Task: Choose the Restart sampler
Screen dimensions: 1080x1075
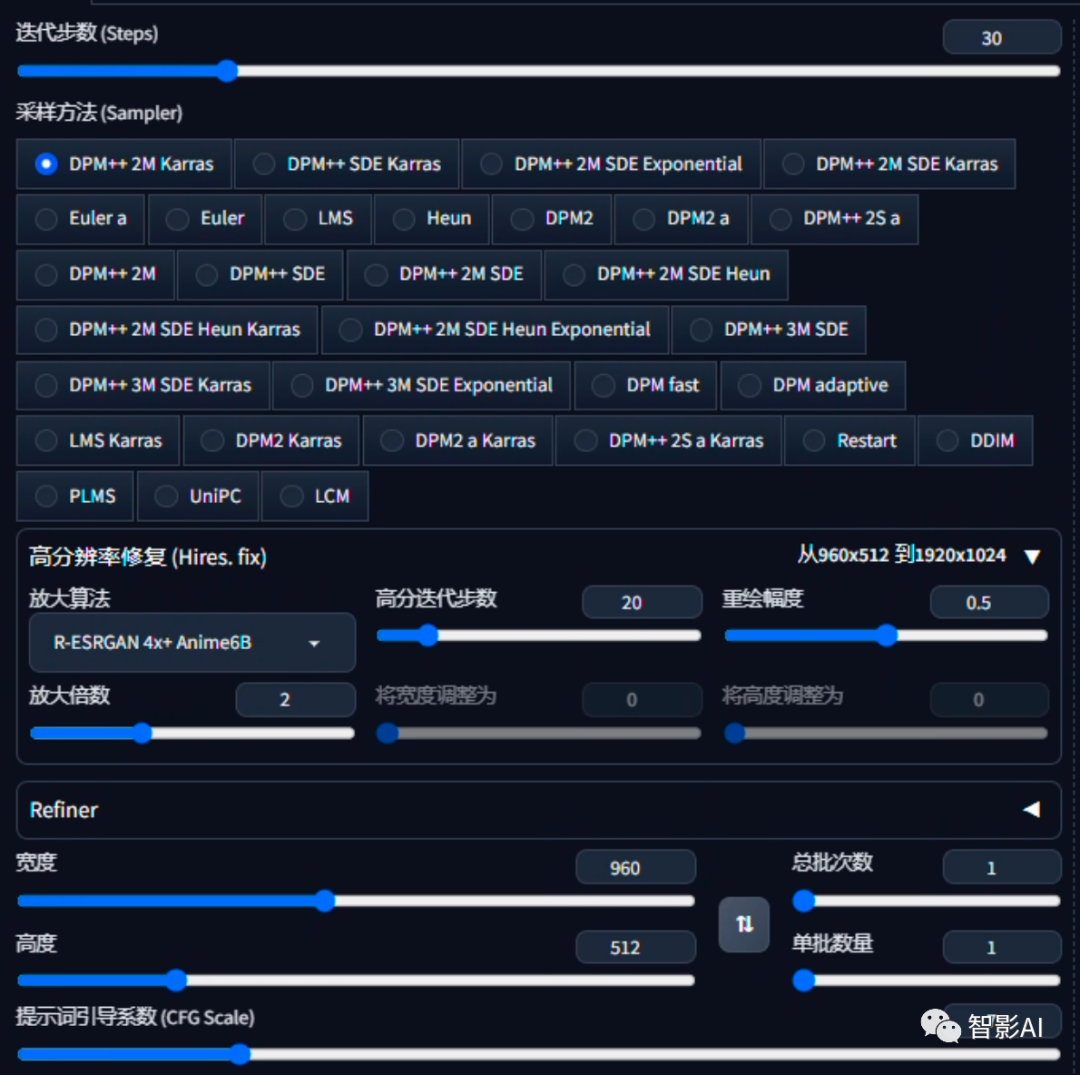Action: click(x=849, y=440)
